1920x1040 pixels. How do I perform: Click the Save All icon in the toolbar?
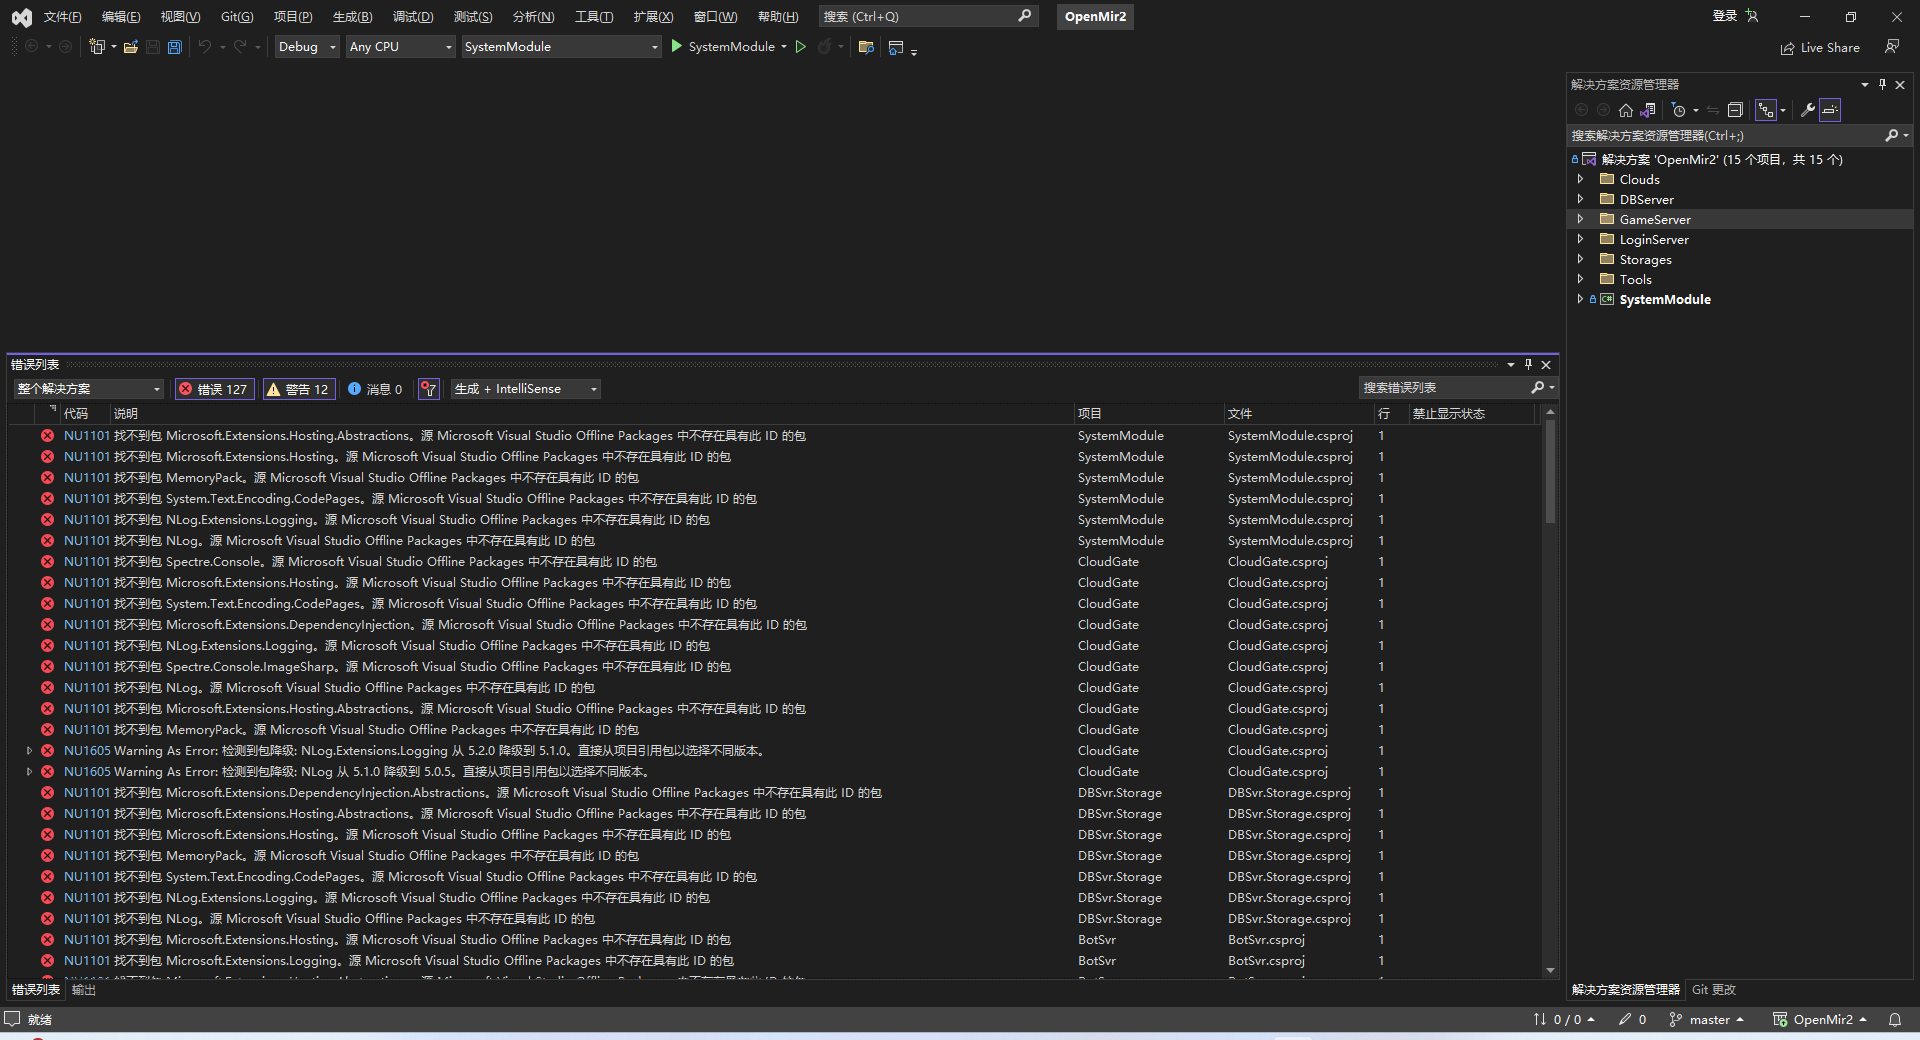175,47
